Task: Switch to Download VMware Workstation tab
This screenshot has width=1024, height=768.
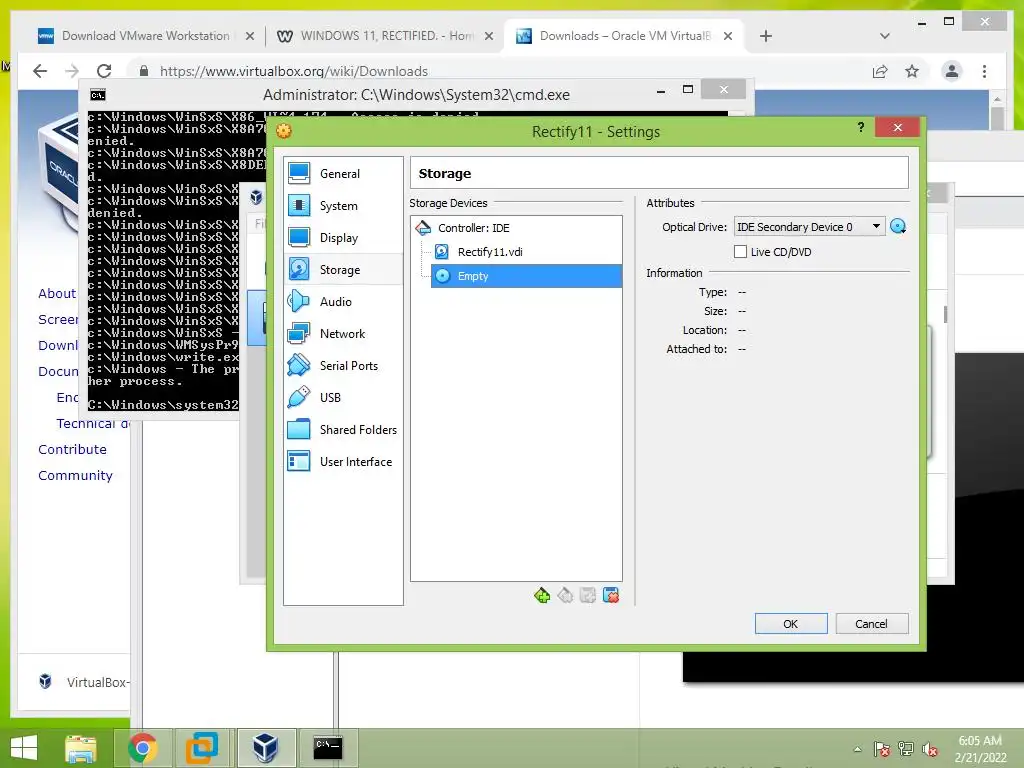Action: pos(146,36)
